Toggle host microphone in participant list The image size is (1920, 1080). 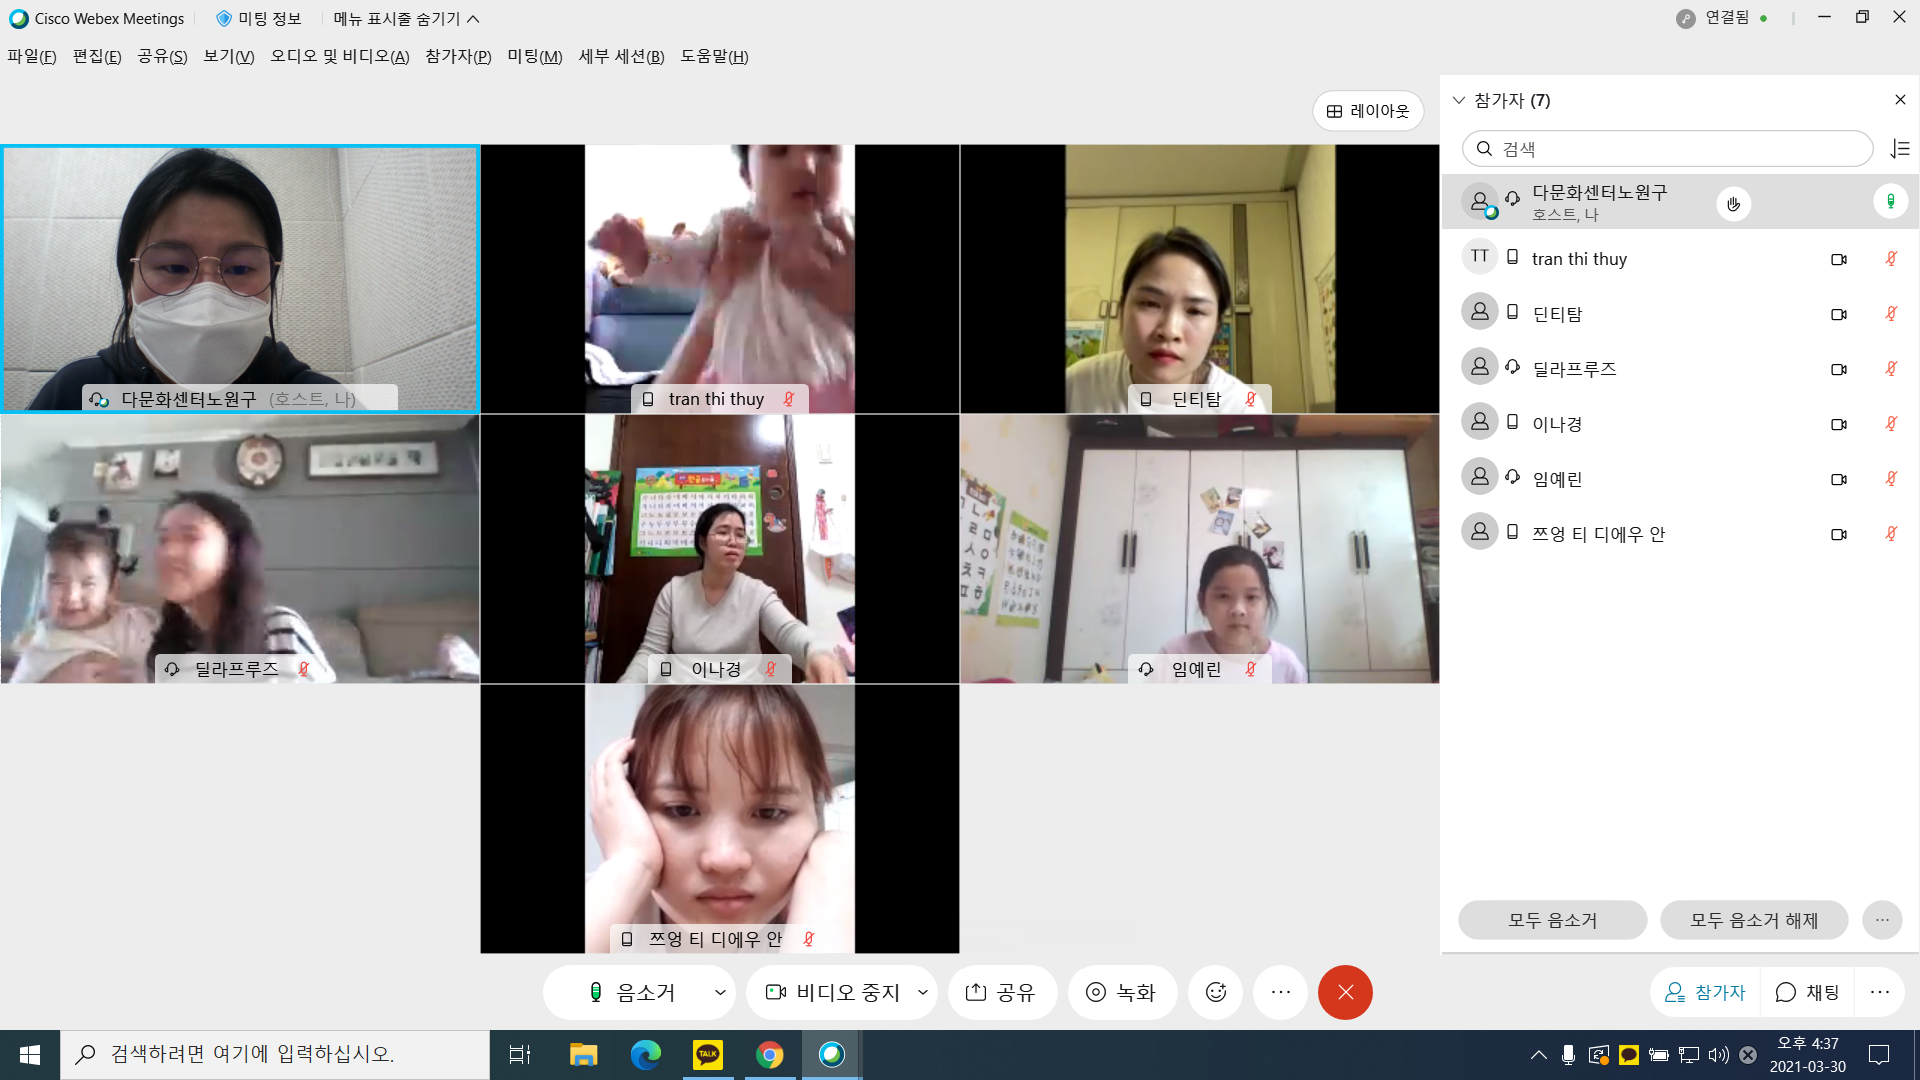tap(1890, 201)
